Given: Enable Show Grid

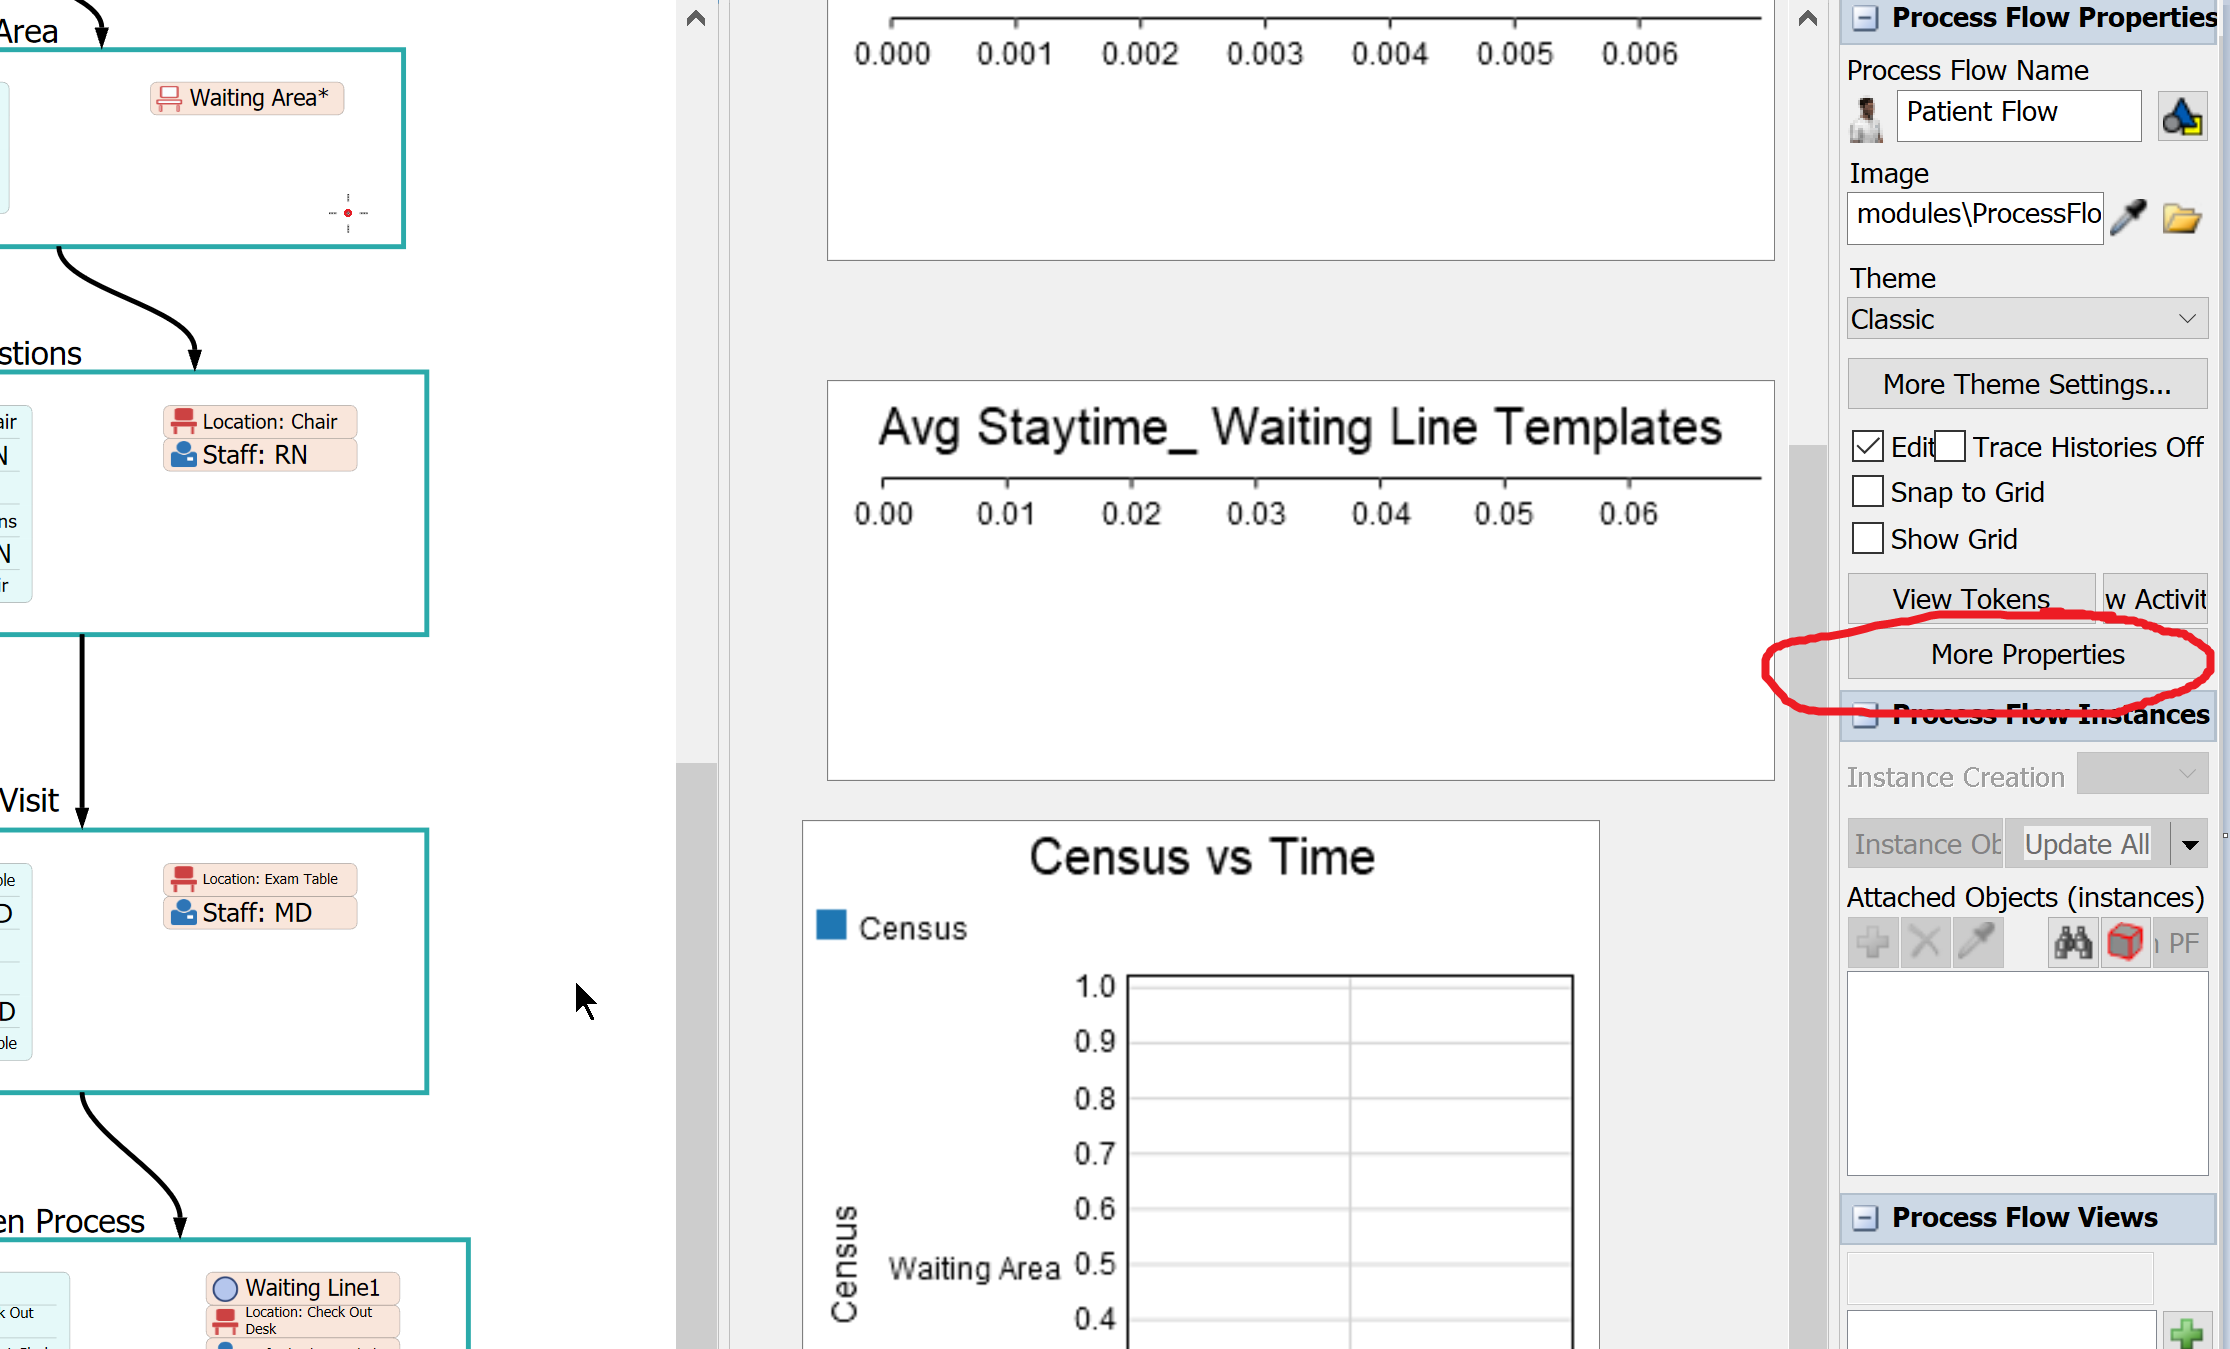Looking at the screenshot, I should (x=1867, y=538).
